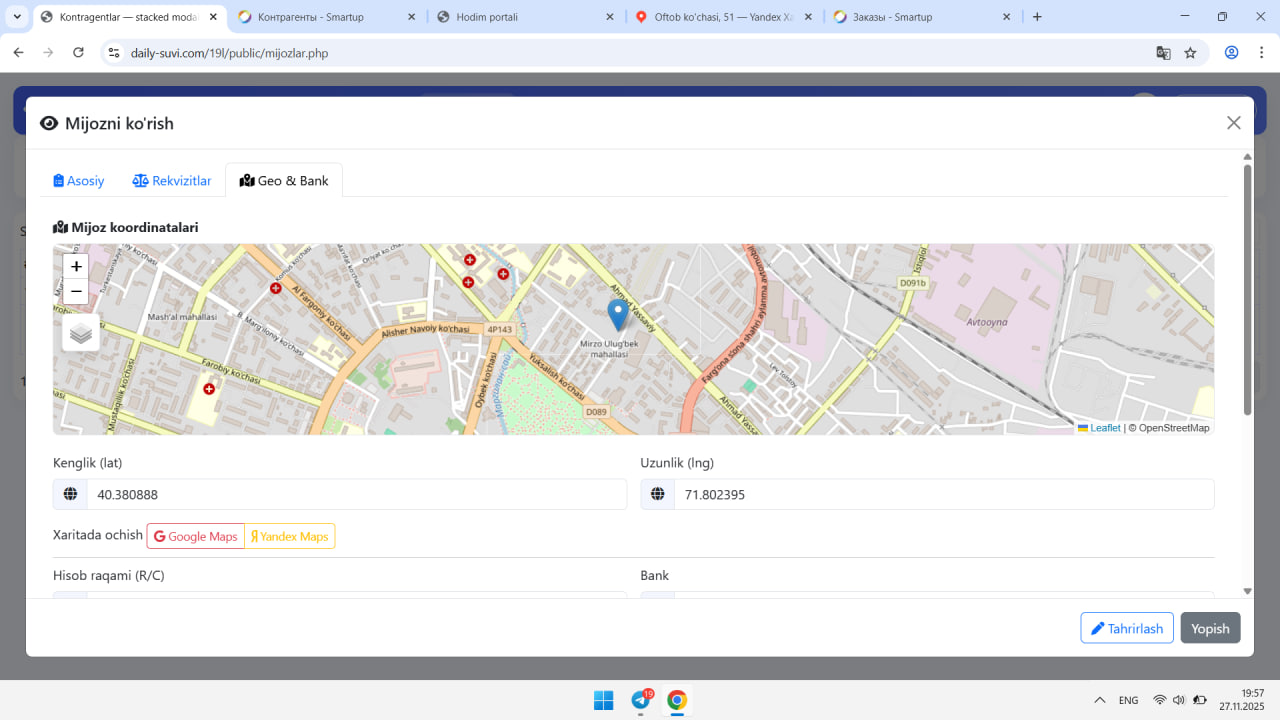Open the Rekvizitlar tab

(x=172, y=181)
